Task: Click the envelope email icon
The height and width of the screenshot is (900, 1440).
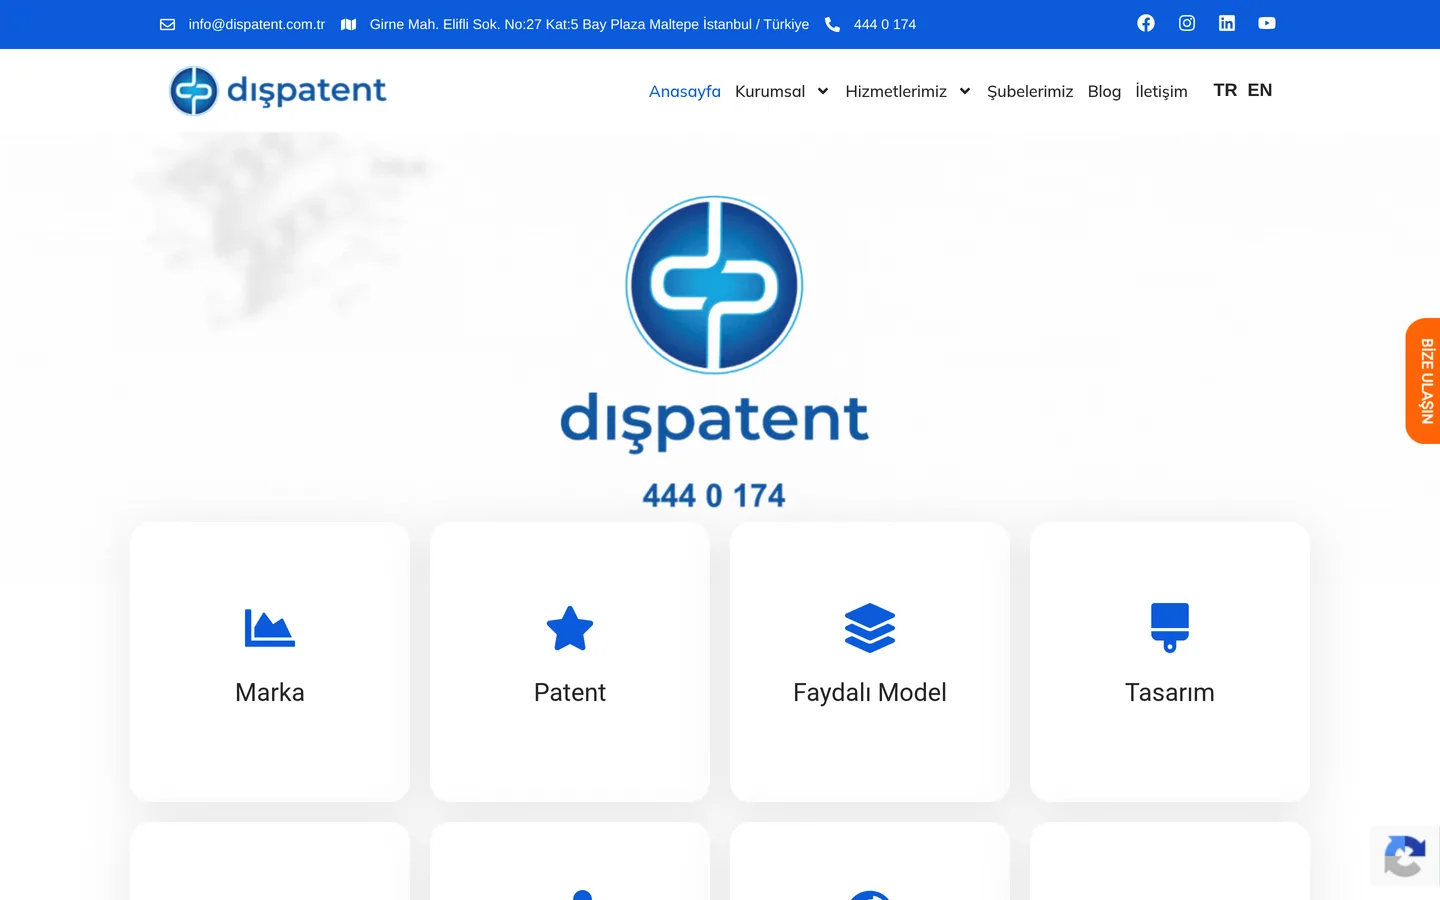Action: (x=168, y=24)
